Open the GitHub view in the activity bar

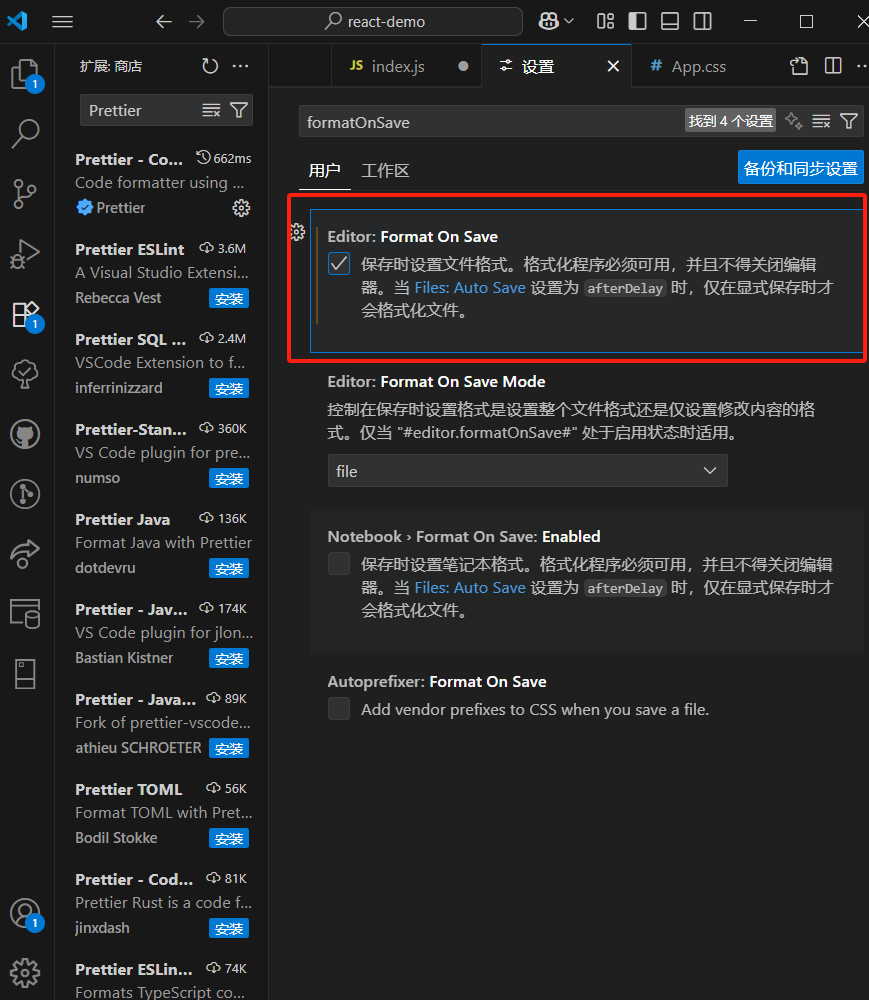[x=25, y=434]
